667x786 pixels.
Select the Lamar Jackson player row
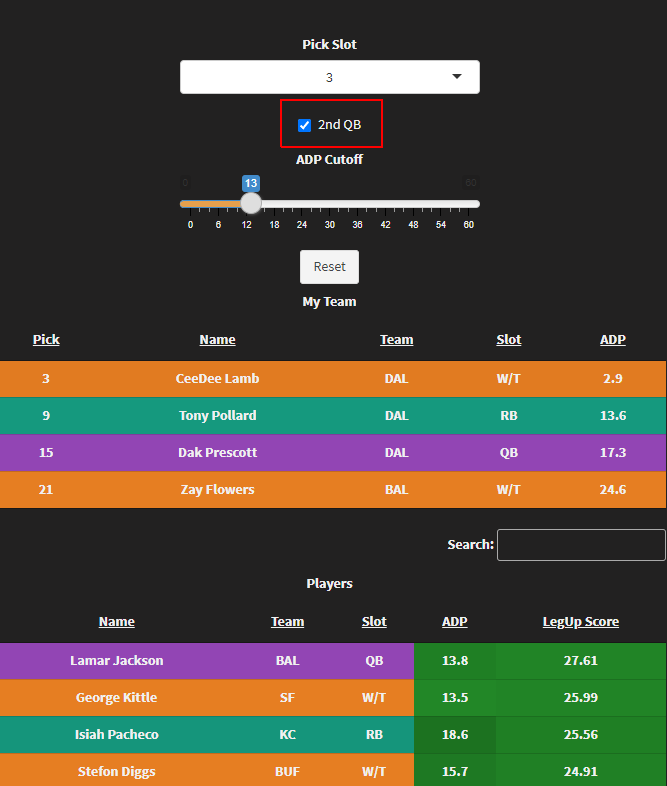[x=333, y=661]
